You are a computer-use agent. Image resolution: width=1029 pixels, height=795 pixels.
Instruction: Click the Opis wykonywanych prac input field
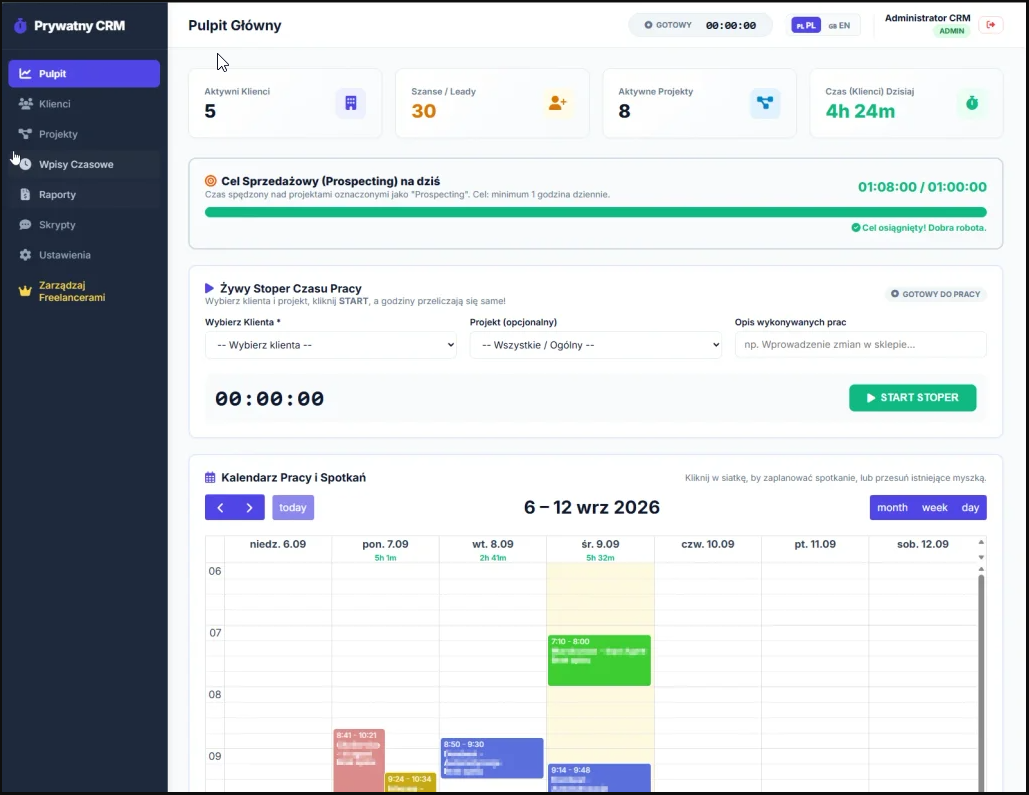[860, 345]
